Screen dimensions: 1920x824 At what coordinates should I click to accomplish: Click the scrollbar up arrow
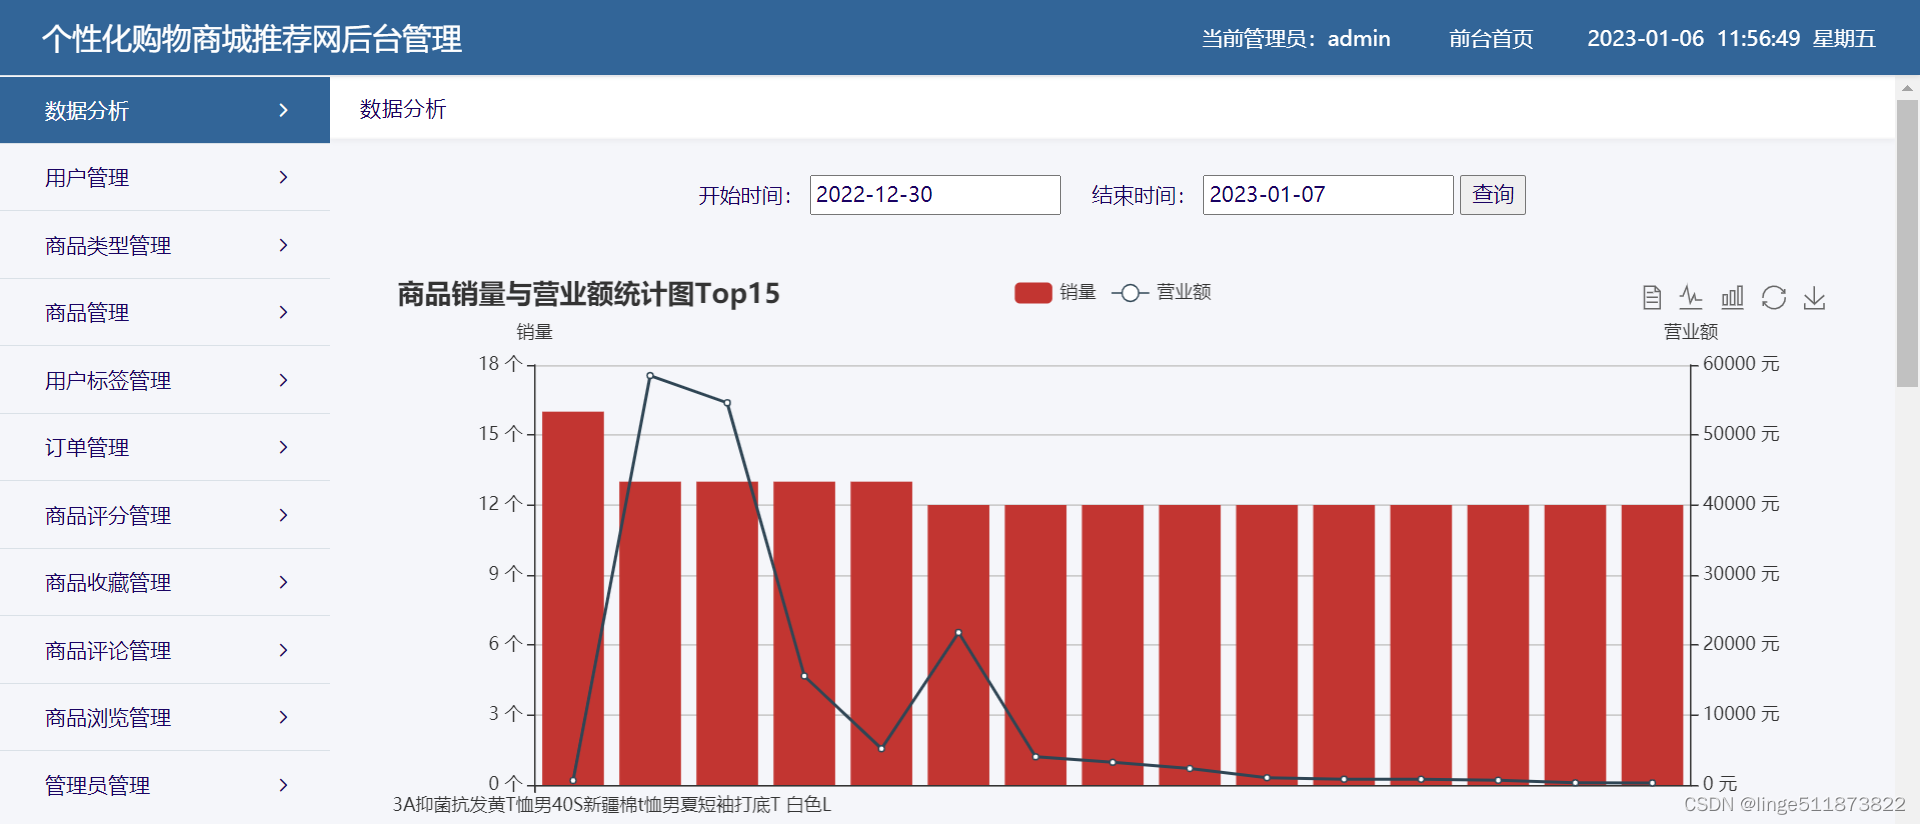[1907, 88]
